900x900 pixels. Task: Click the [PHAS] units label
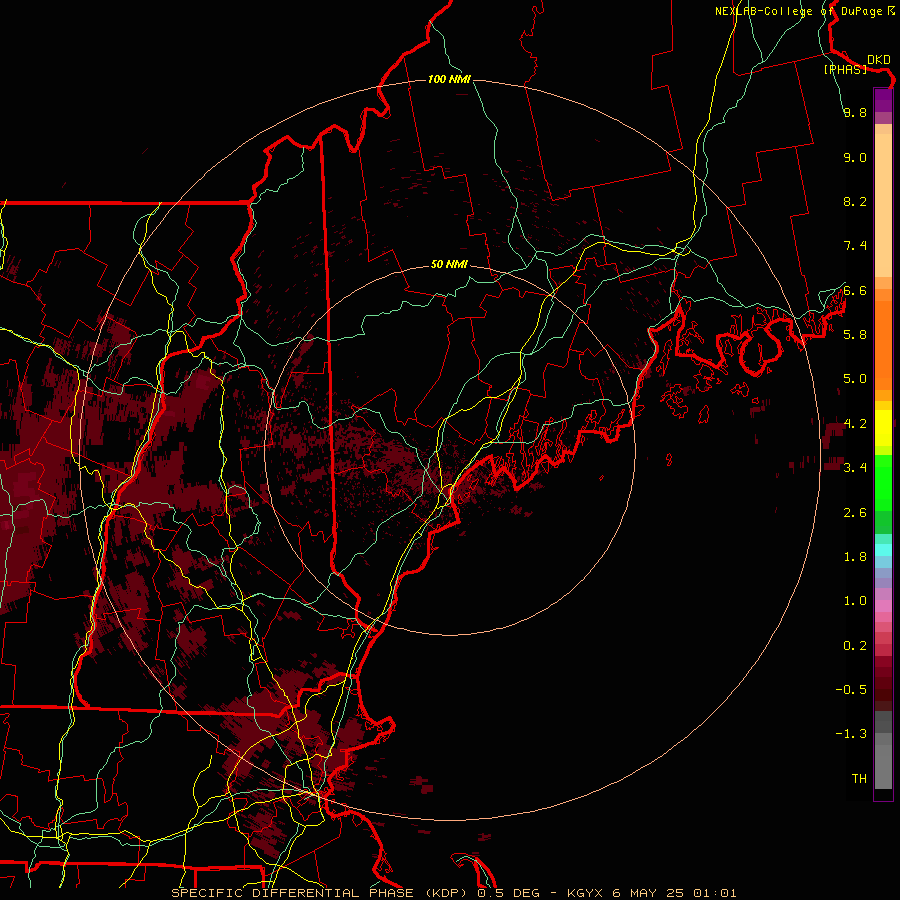(845, 69)
